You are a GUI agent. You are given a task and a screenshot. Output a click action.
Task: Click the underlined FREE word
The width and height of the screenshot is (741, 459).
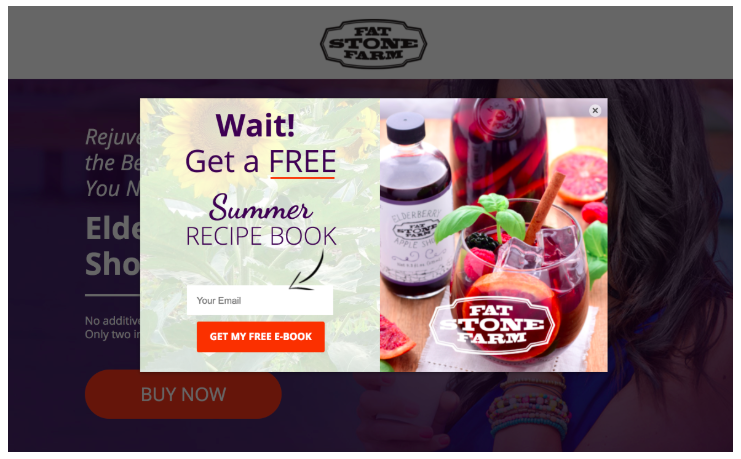click(x=302, y=162)
